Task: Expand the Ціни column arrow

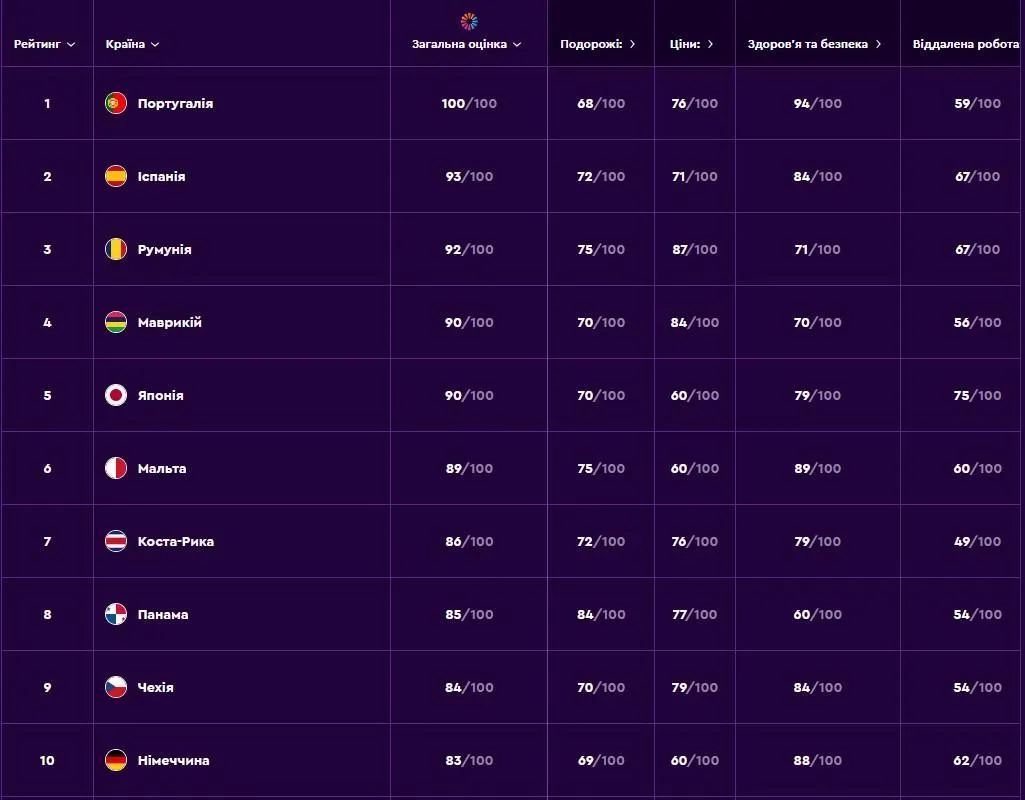Action: pyautogui.click(x=710, y=44)
